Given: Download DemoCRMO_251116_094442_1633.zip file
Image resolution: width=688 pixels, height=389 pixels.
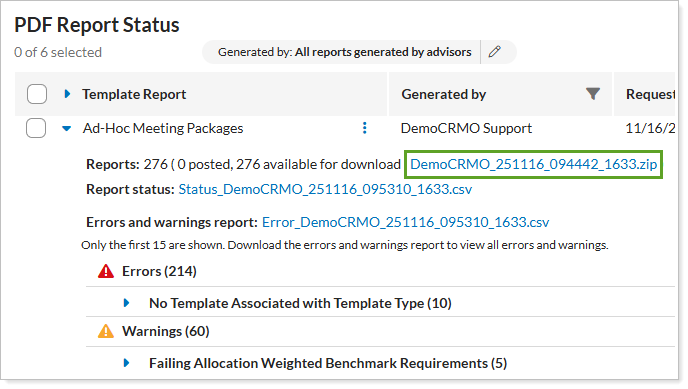Looking at the screenshot, I should point(534,164).
